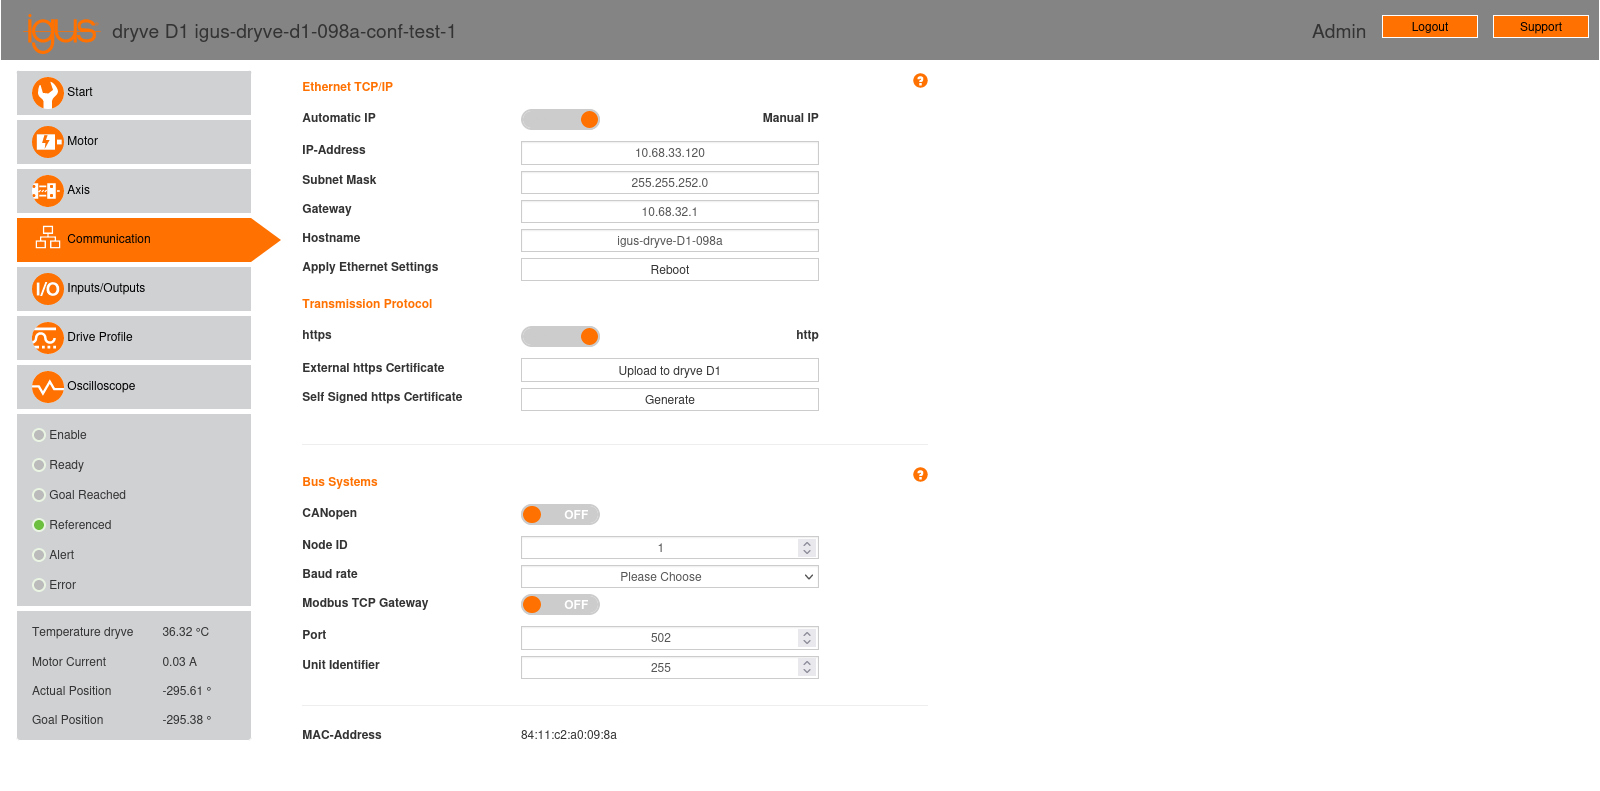Turn on Modbus TCP Gateway toggle
This screenshot has width=1600, height=791.
pos(560,605)
